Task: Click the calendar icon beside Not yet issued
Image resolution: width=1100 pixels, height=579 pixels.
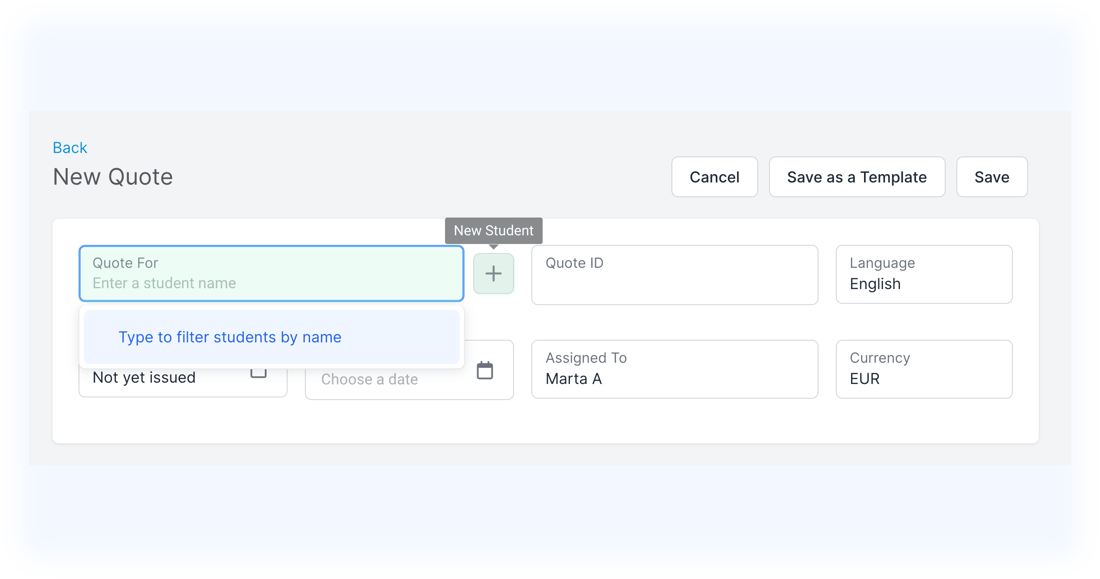Action: 258,372
